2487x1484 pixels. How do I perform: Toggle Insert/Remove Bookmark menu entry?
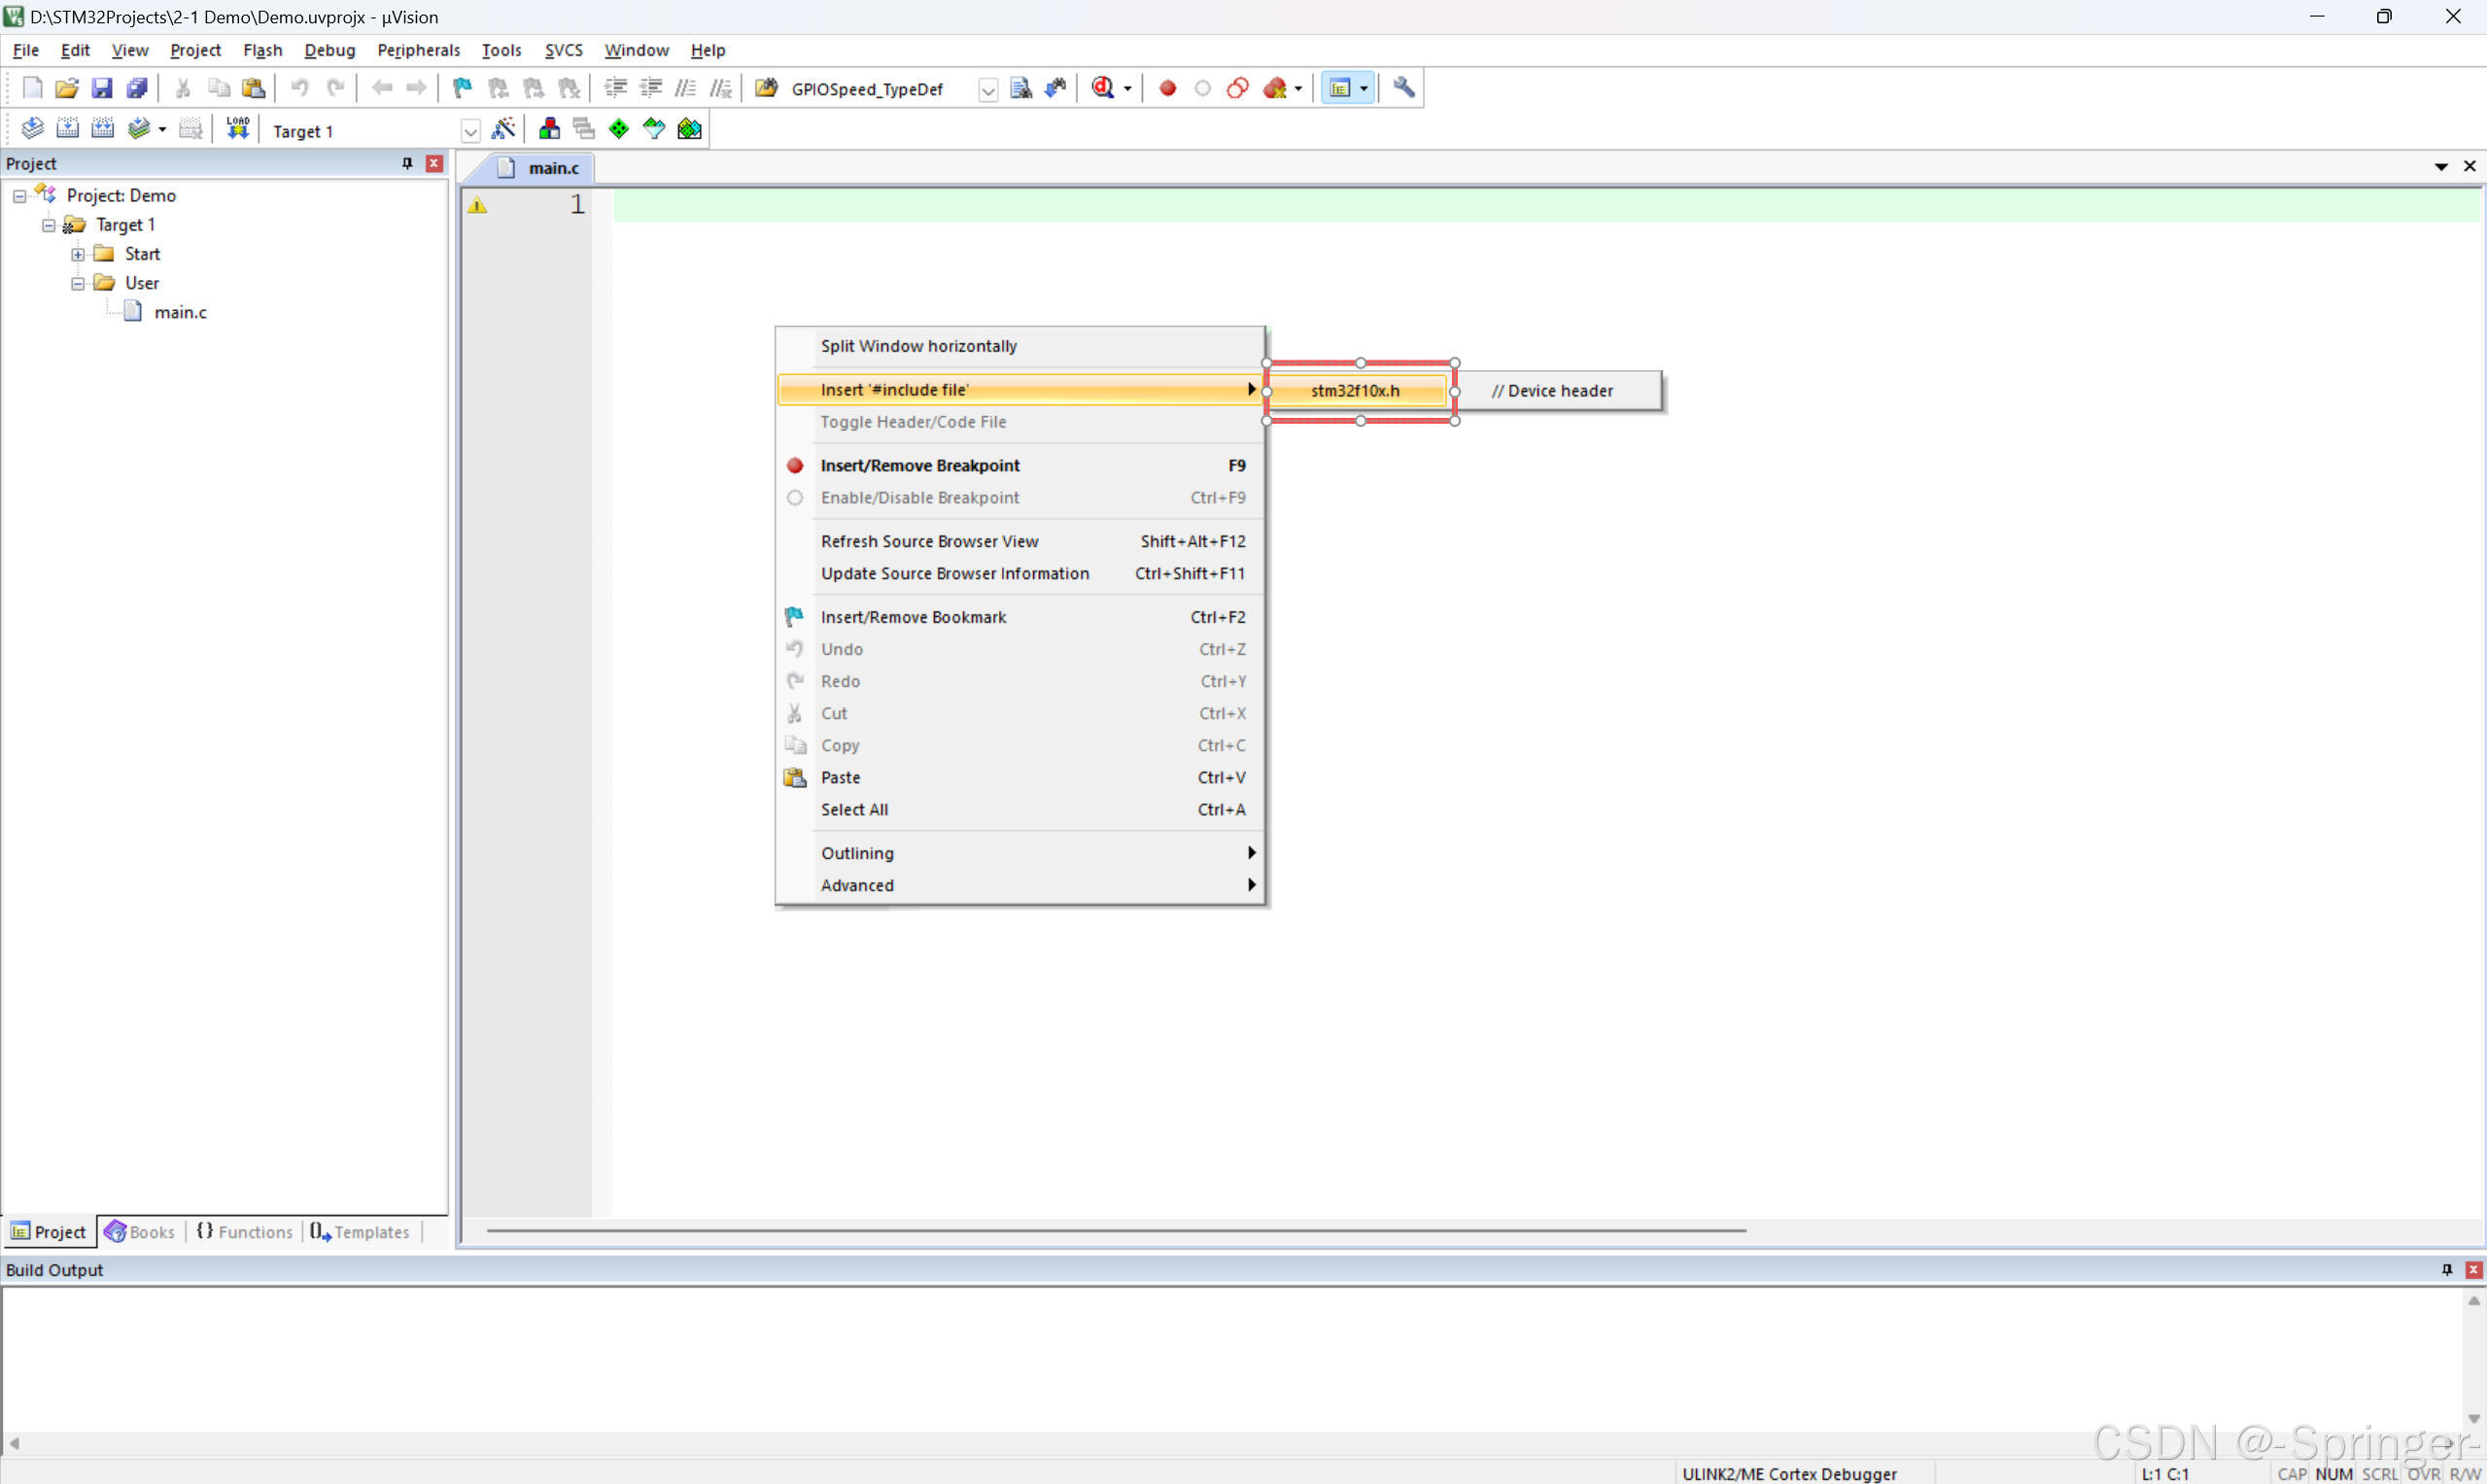[x=913, y=617]
